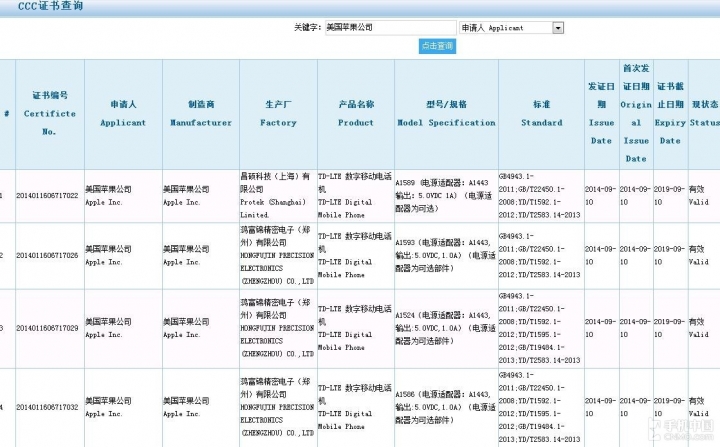Click the 生产厂 Factory column header

tap(278, 113)
